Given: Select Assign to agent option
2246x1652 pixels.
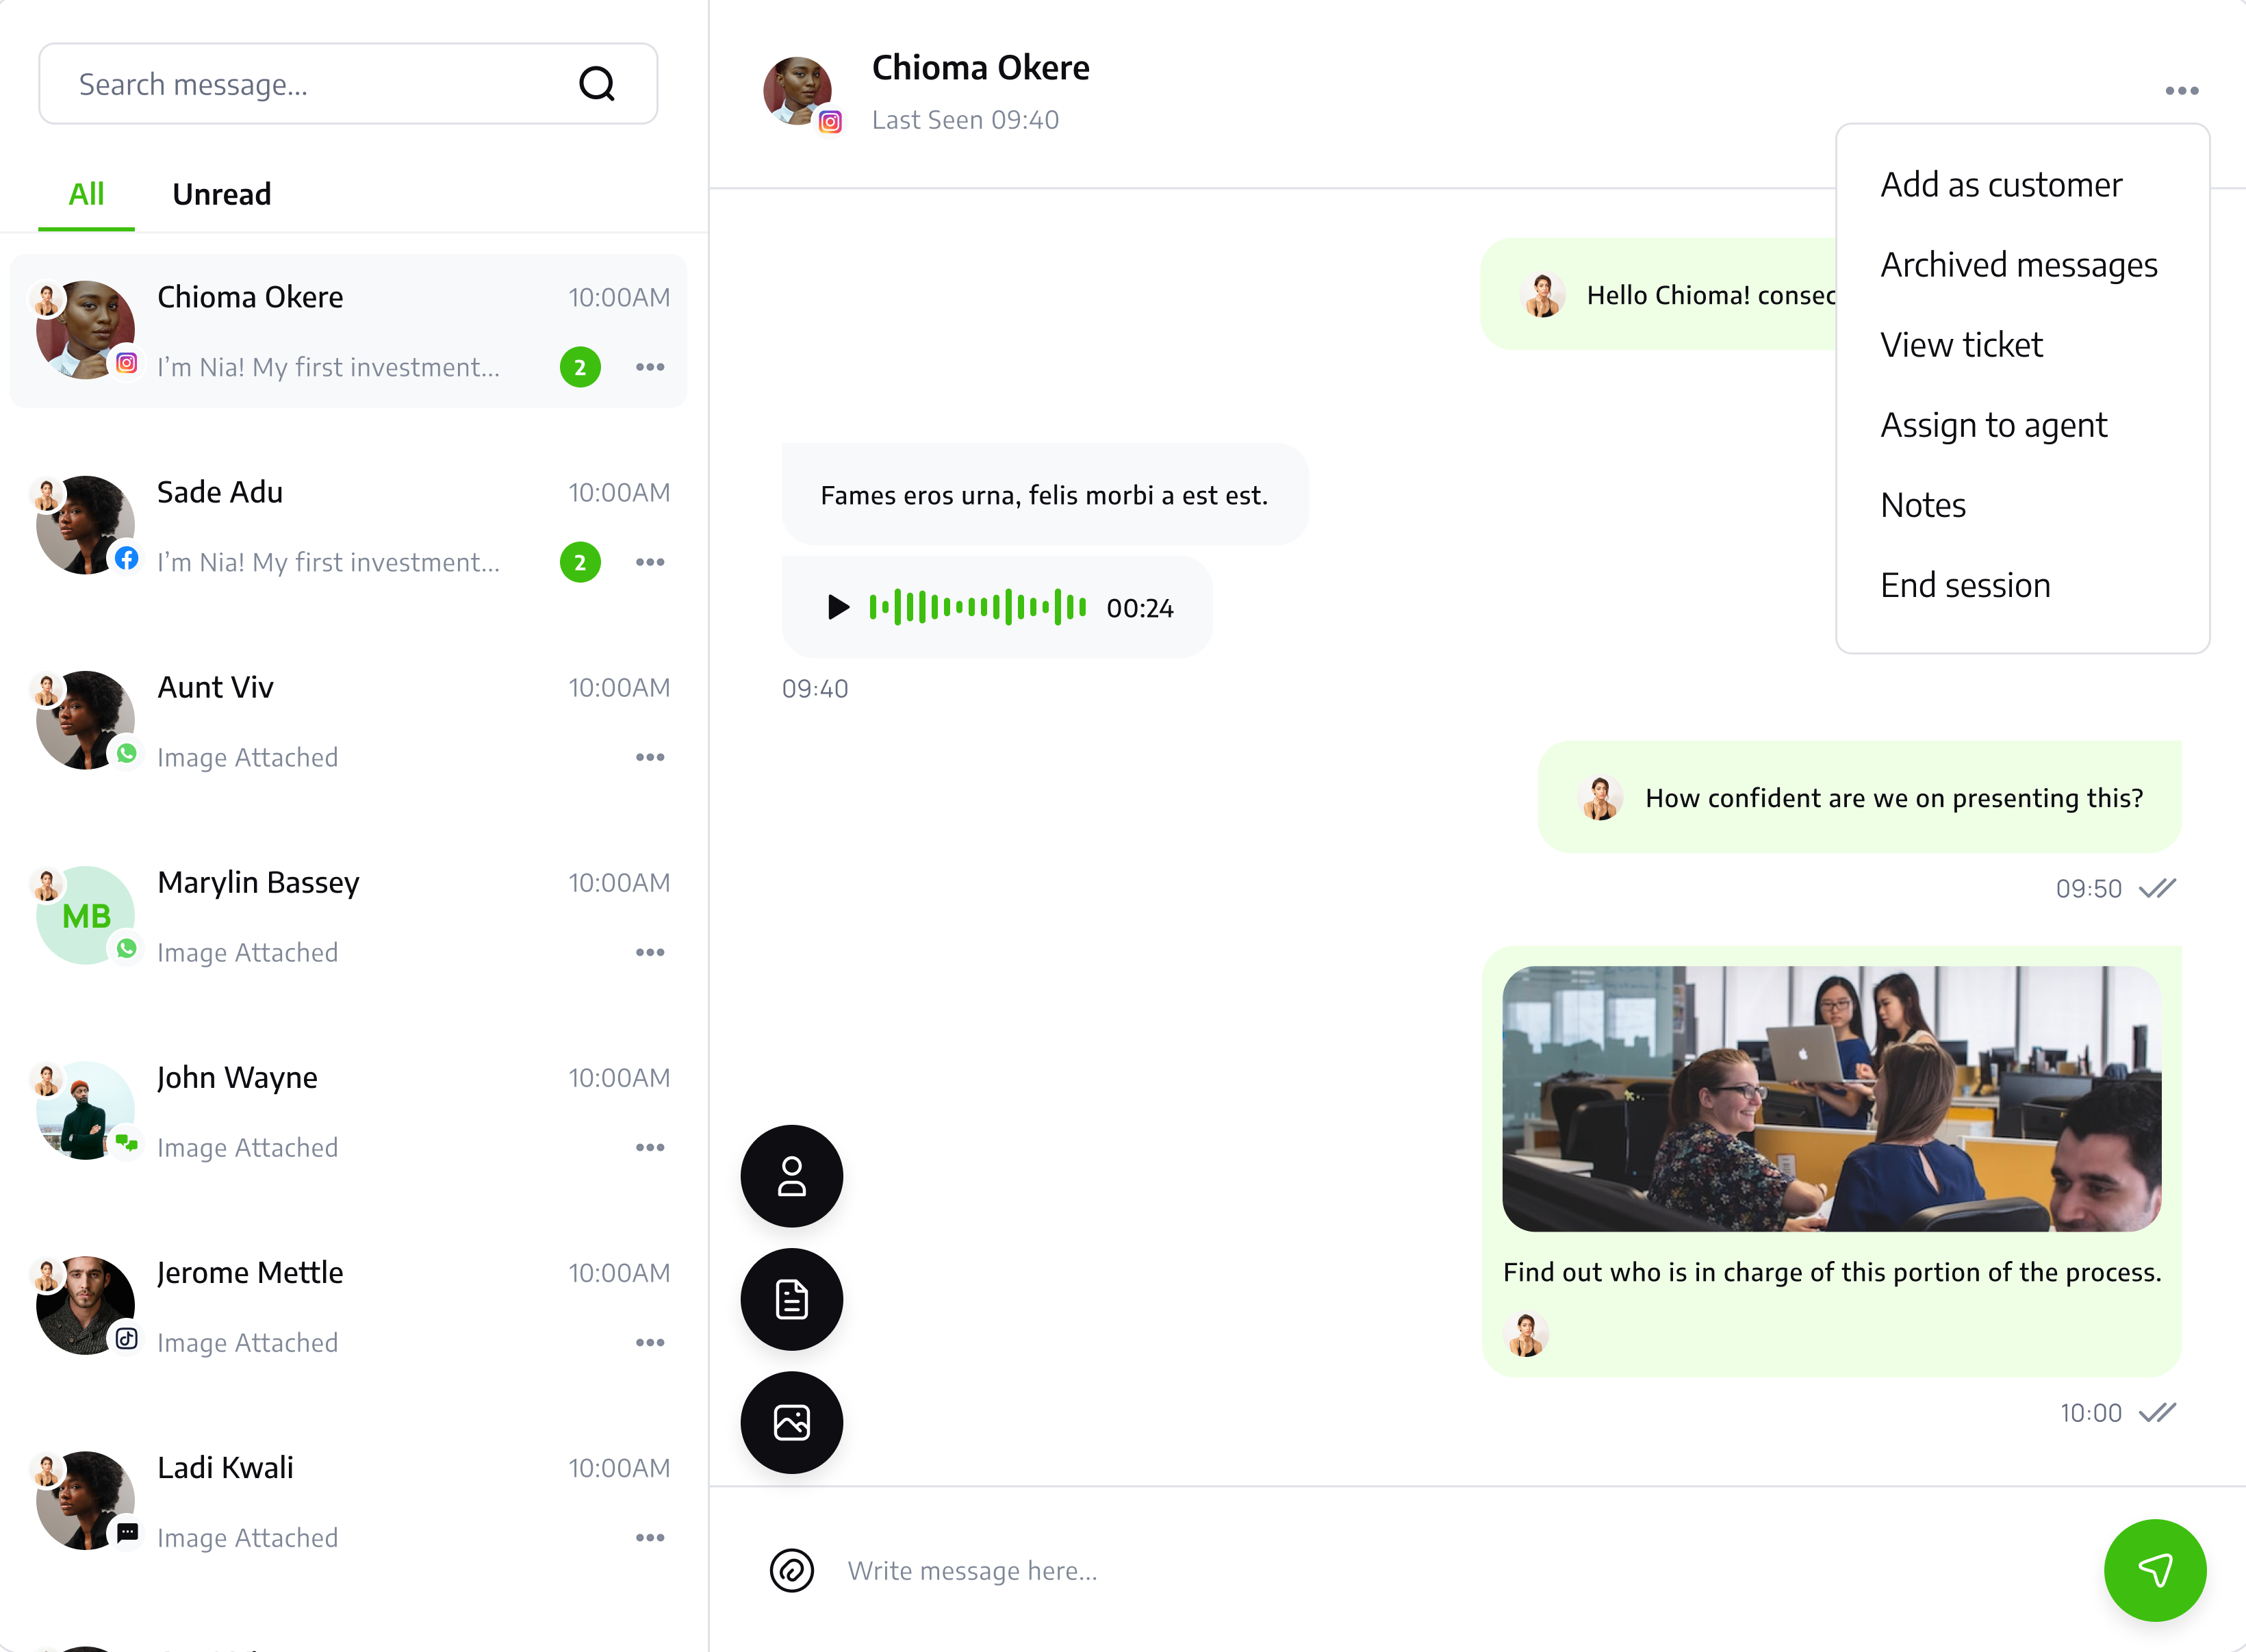Looking at the screenshot, I should 1994,425.
